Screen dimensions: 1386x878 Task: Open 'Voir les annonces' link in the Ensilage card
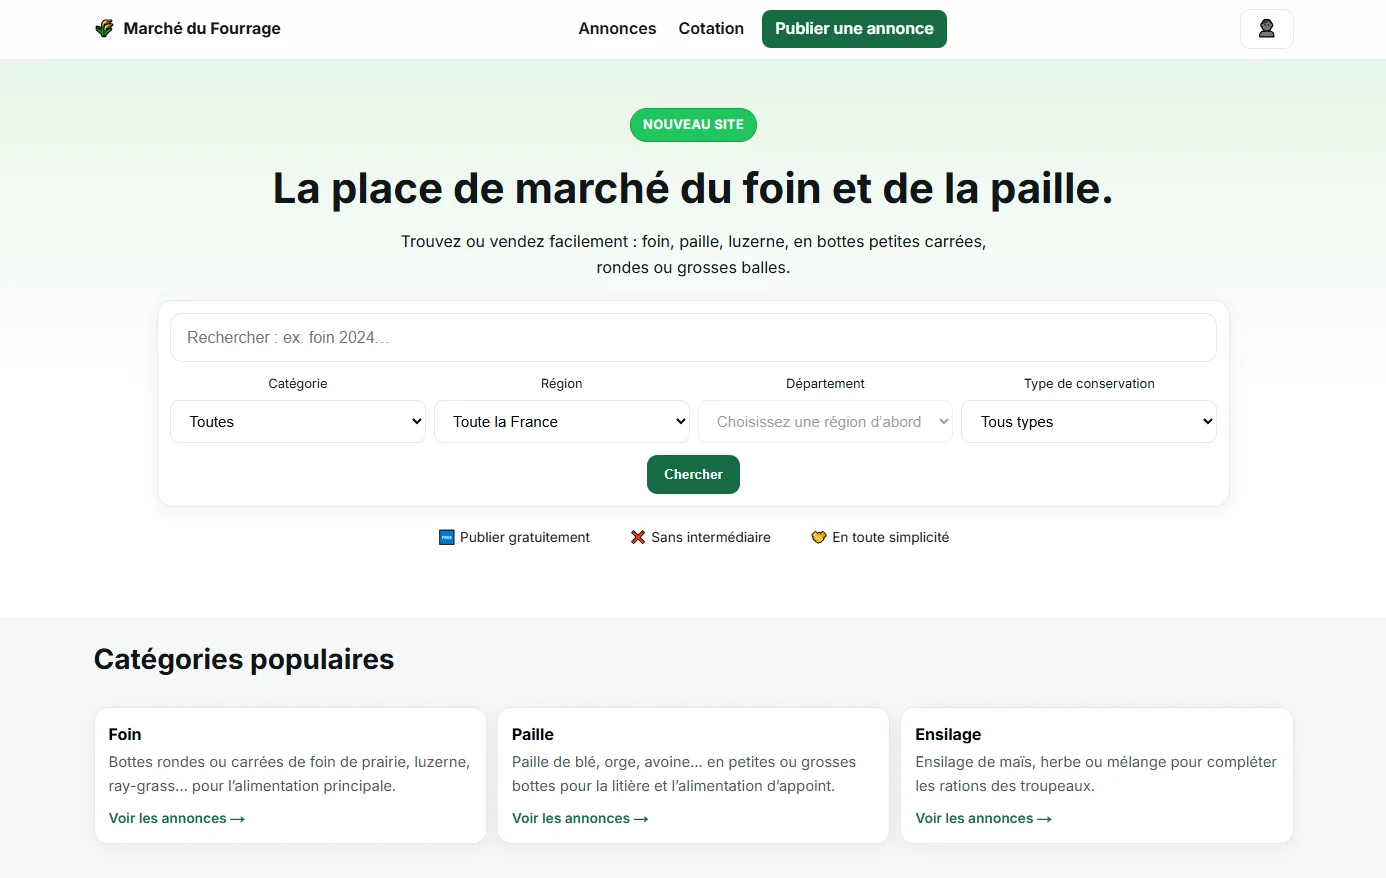click(x=975, y=818)
